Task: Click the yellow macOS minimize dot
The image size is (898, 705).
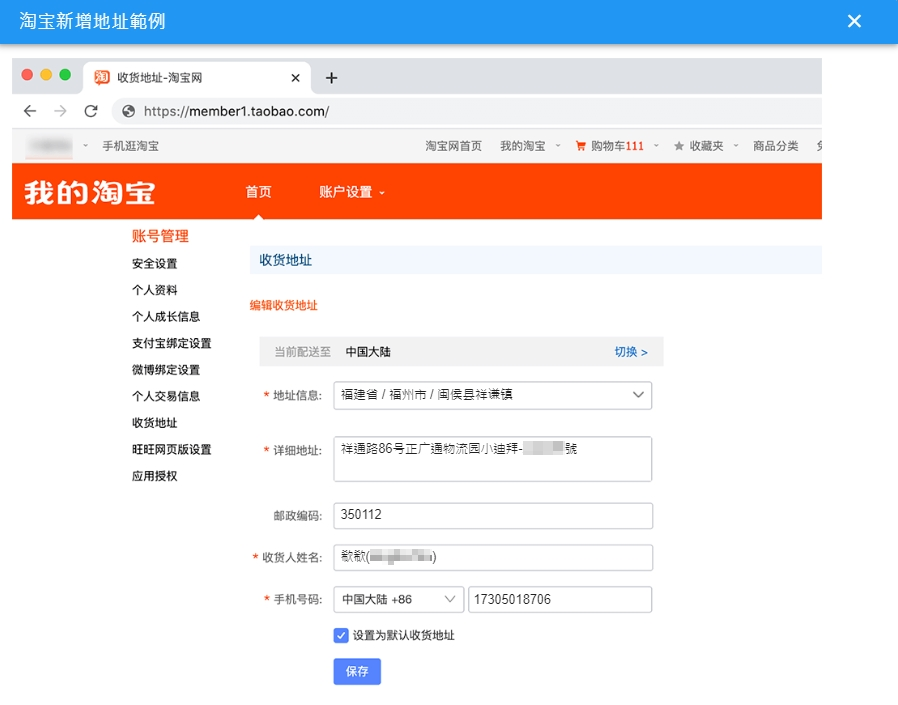Action: tap(46, 74)
